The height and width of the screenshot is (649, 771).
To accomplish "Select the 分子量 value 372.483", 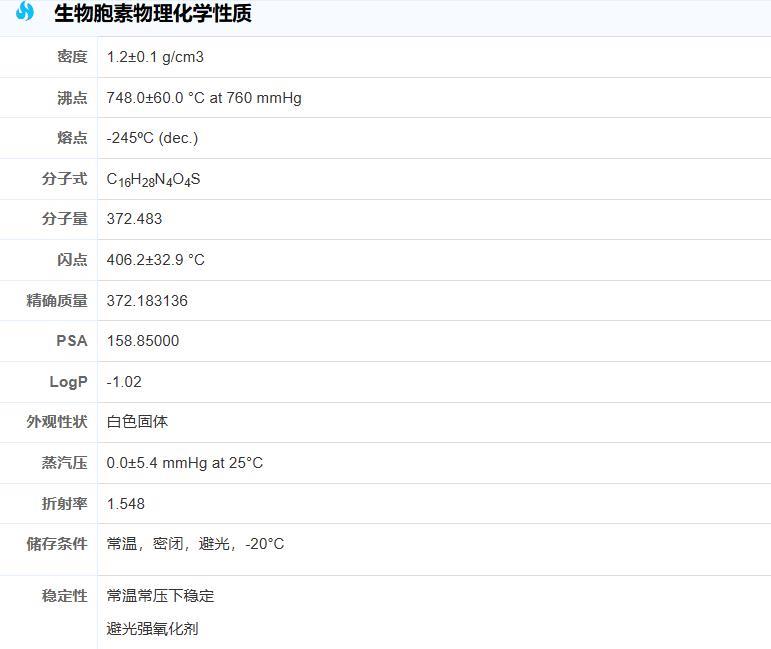I will (x=134, y=219).
